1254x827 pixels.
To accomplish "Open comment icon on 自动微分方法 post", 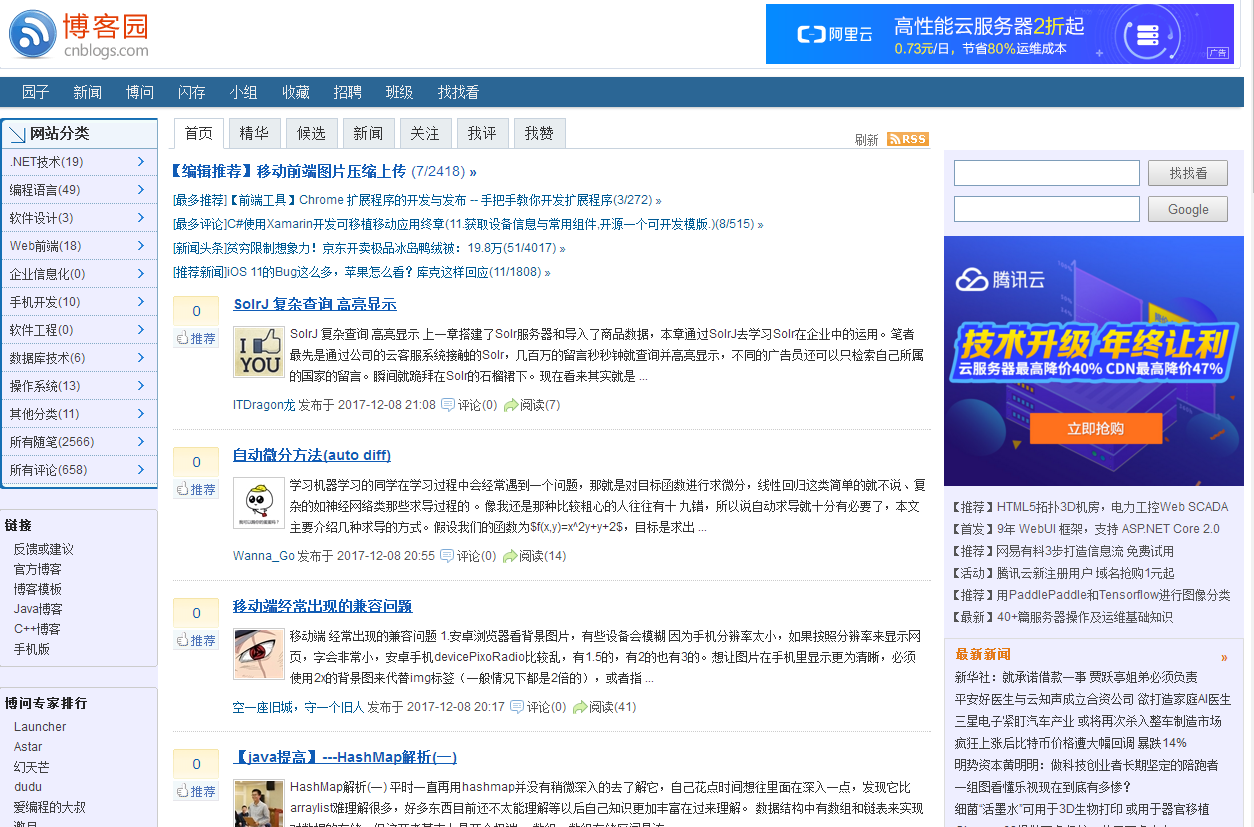I will 447,556.
